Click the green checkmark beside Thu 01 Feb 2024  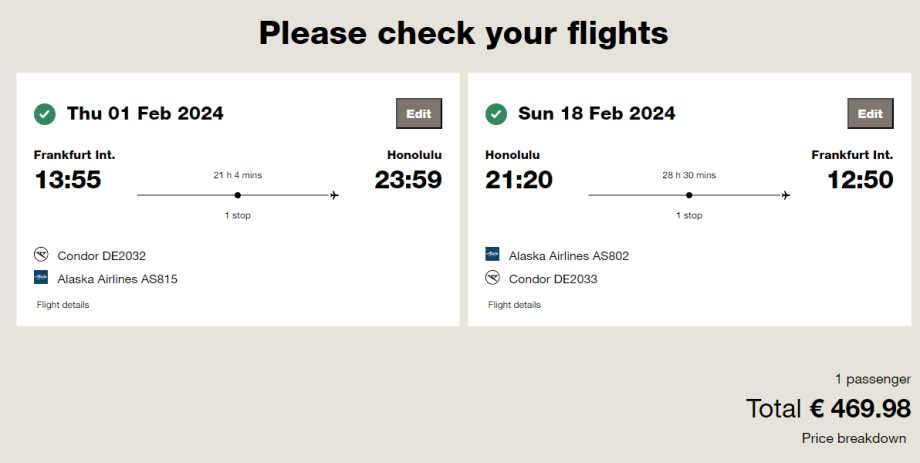(x=45, y=114)
